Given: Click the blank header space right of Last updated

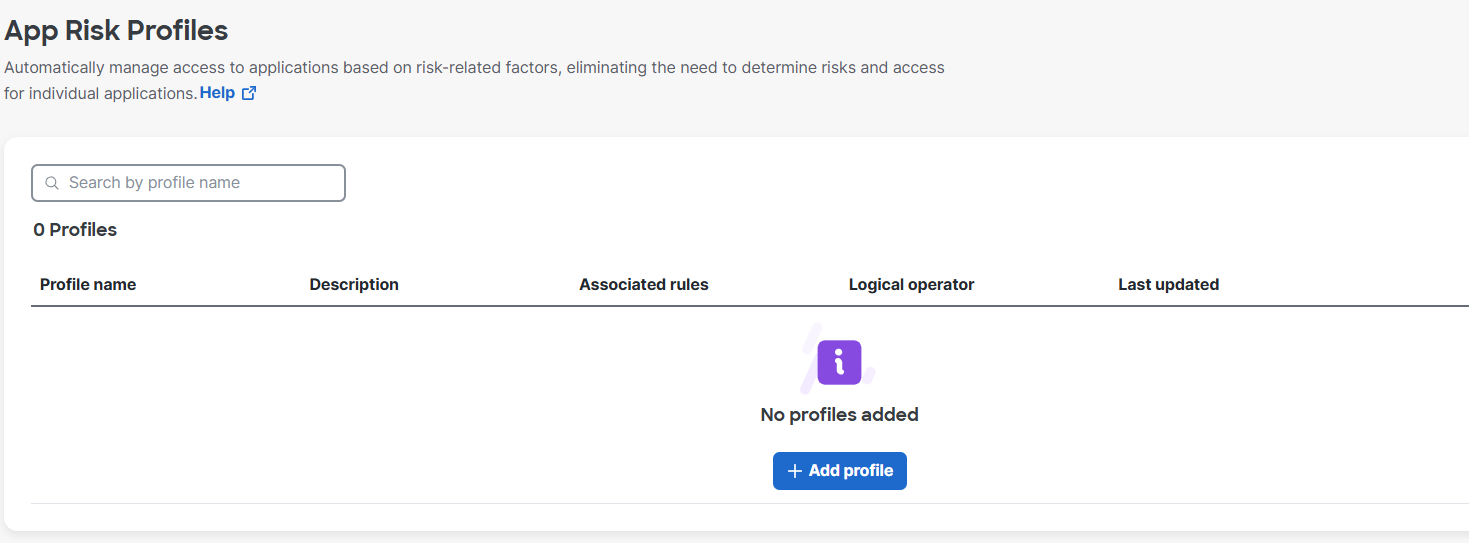Looking at the screenshot, I should [x=1350, y=284].
